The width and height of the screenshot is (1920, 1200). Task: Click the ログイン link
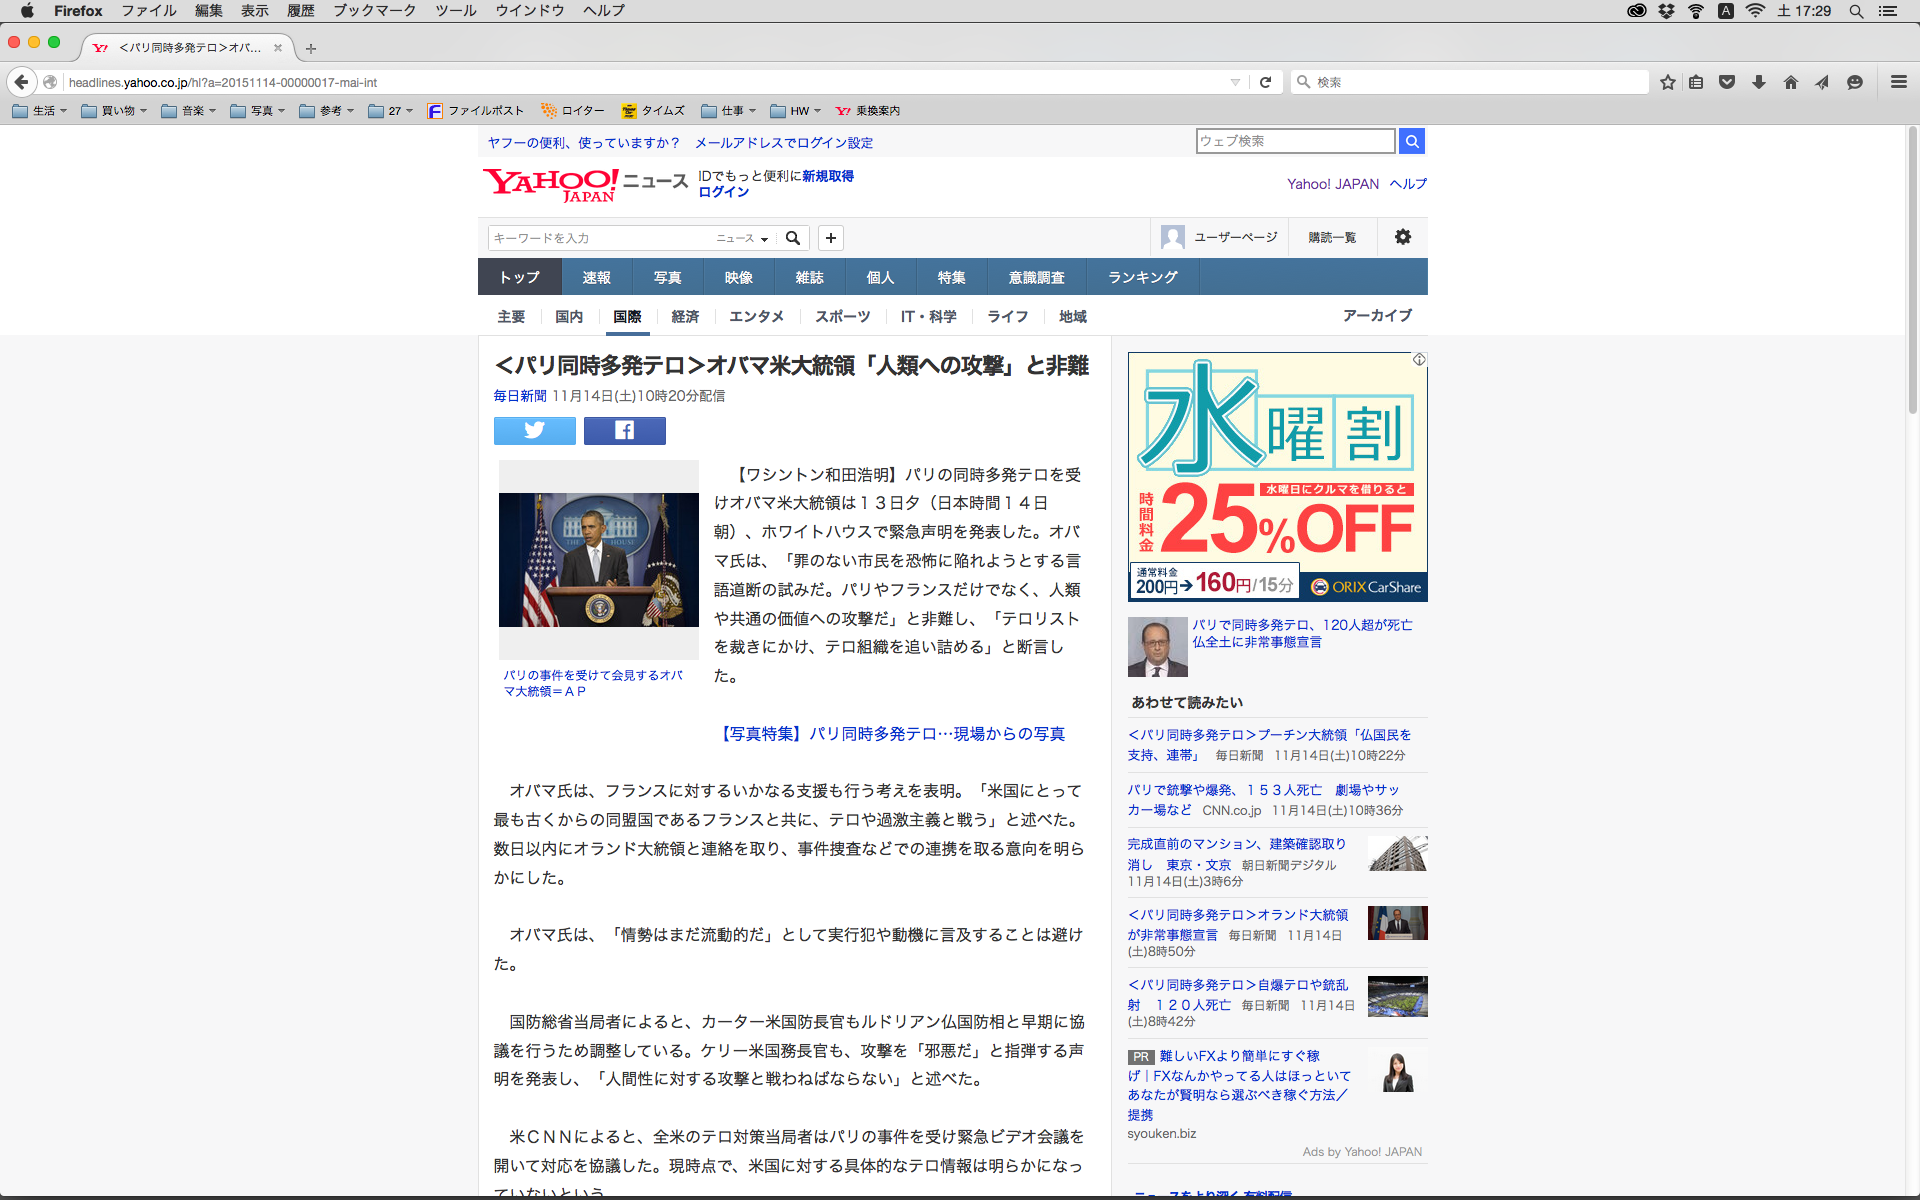pos(723,192)
